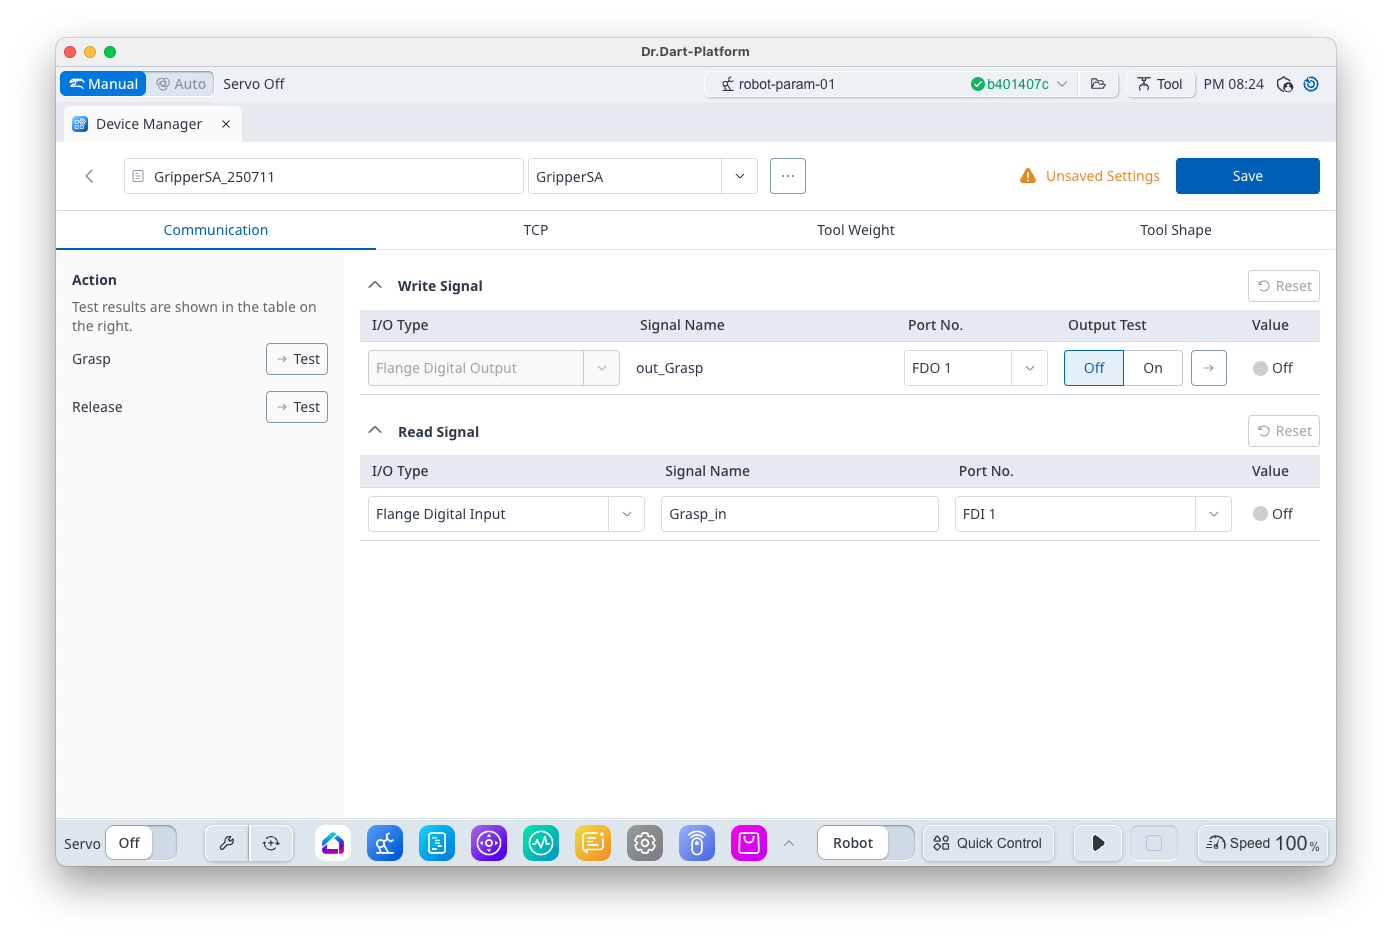The width and height of the screenshot is (1392, 940).
Task: Toggle the Servo Off switch
Action: pyautogui.click(x=141, y=843)
